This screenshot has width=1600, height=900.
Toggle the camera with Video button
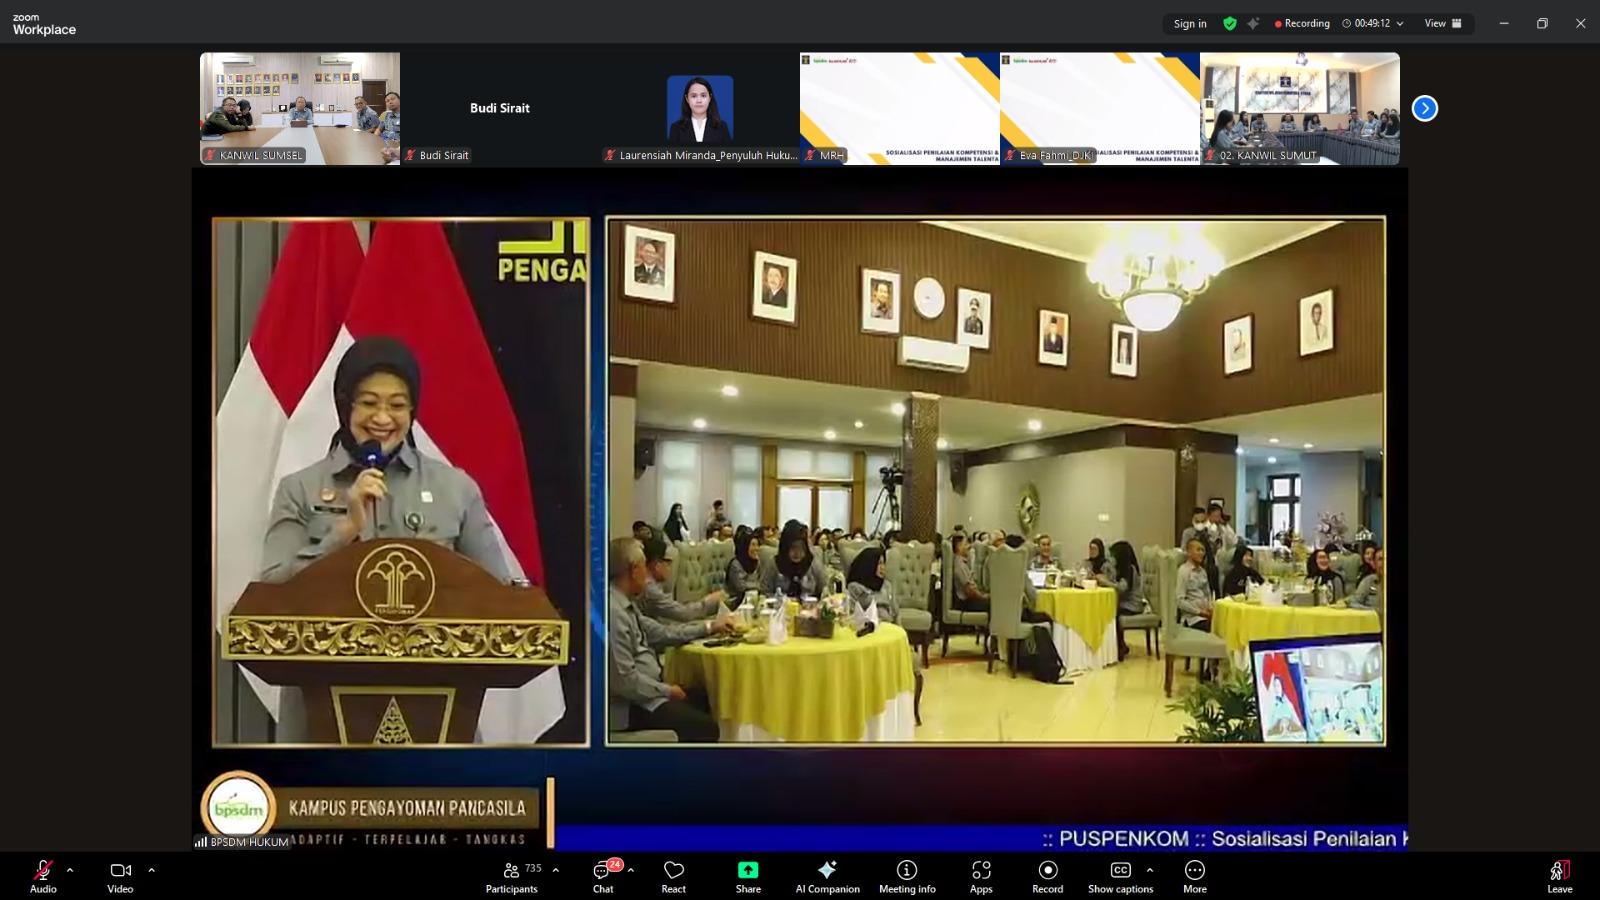(120, 876)
